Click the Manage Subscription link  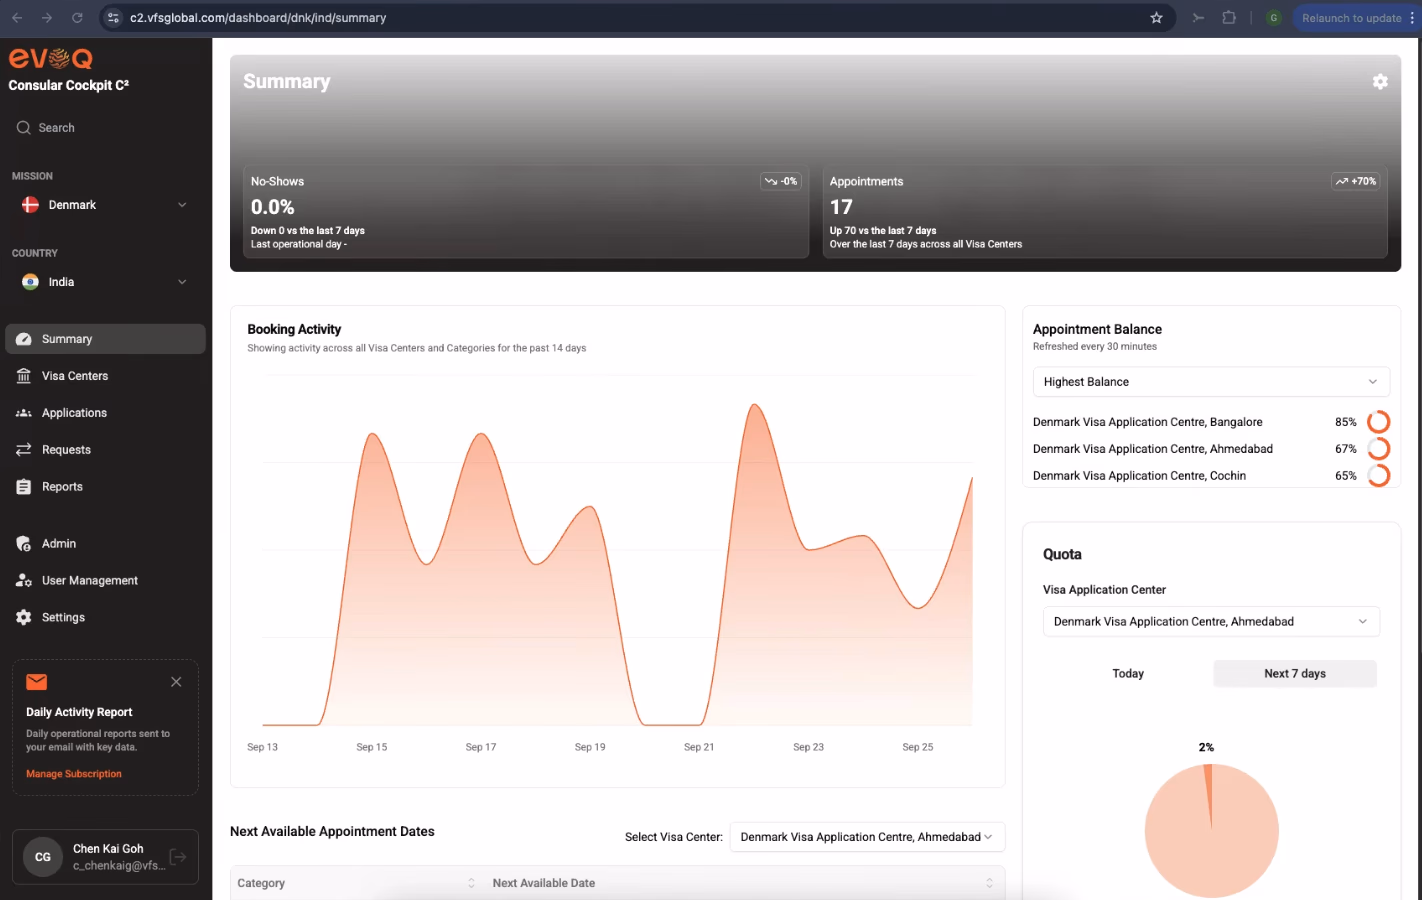[74, 774]
